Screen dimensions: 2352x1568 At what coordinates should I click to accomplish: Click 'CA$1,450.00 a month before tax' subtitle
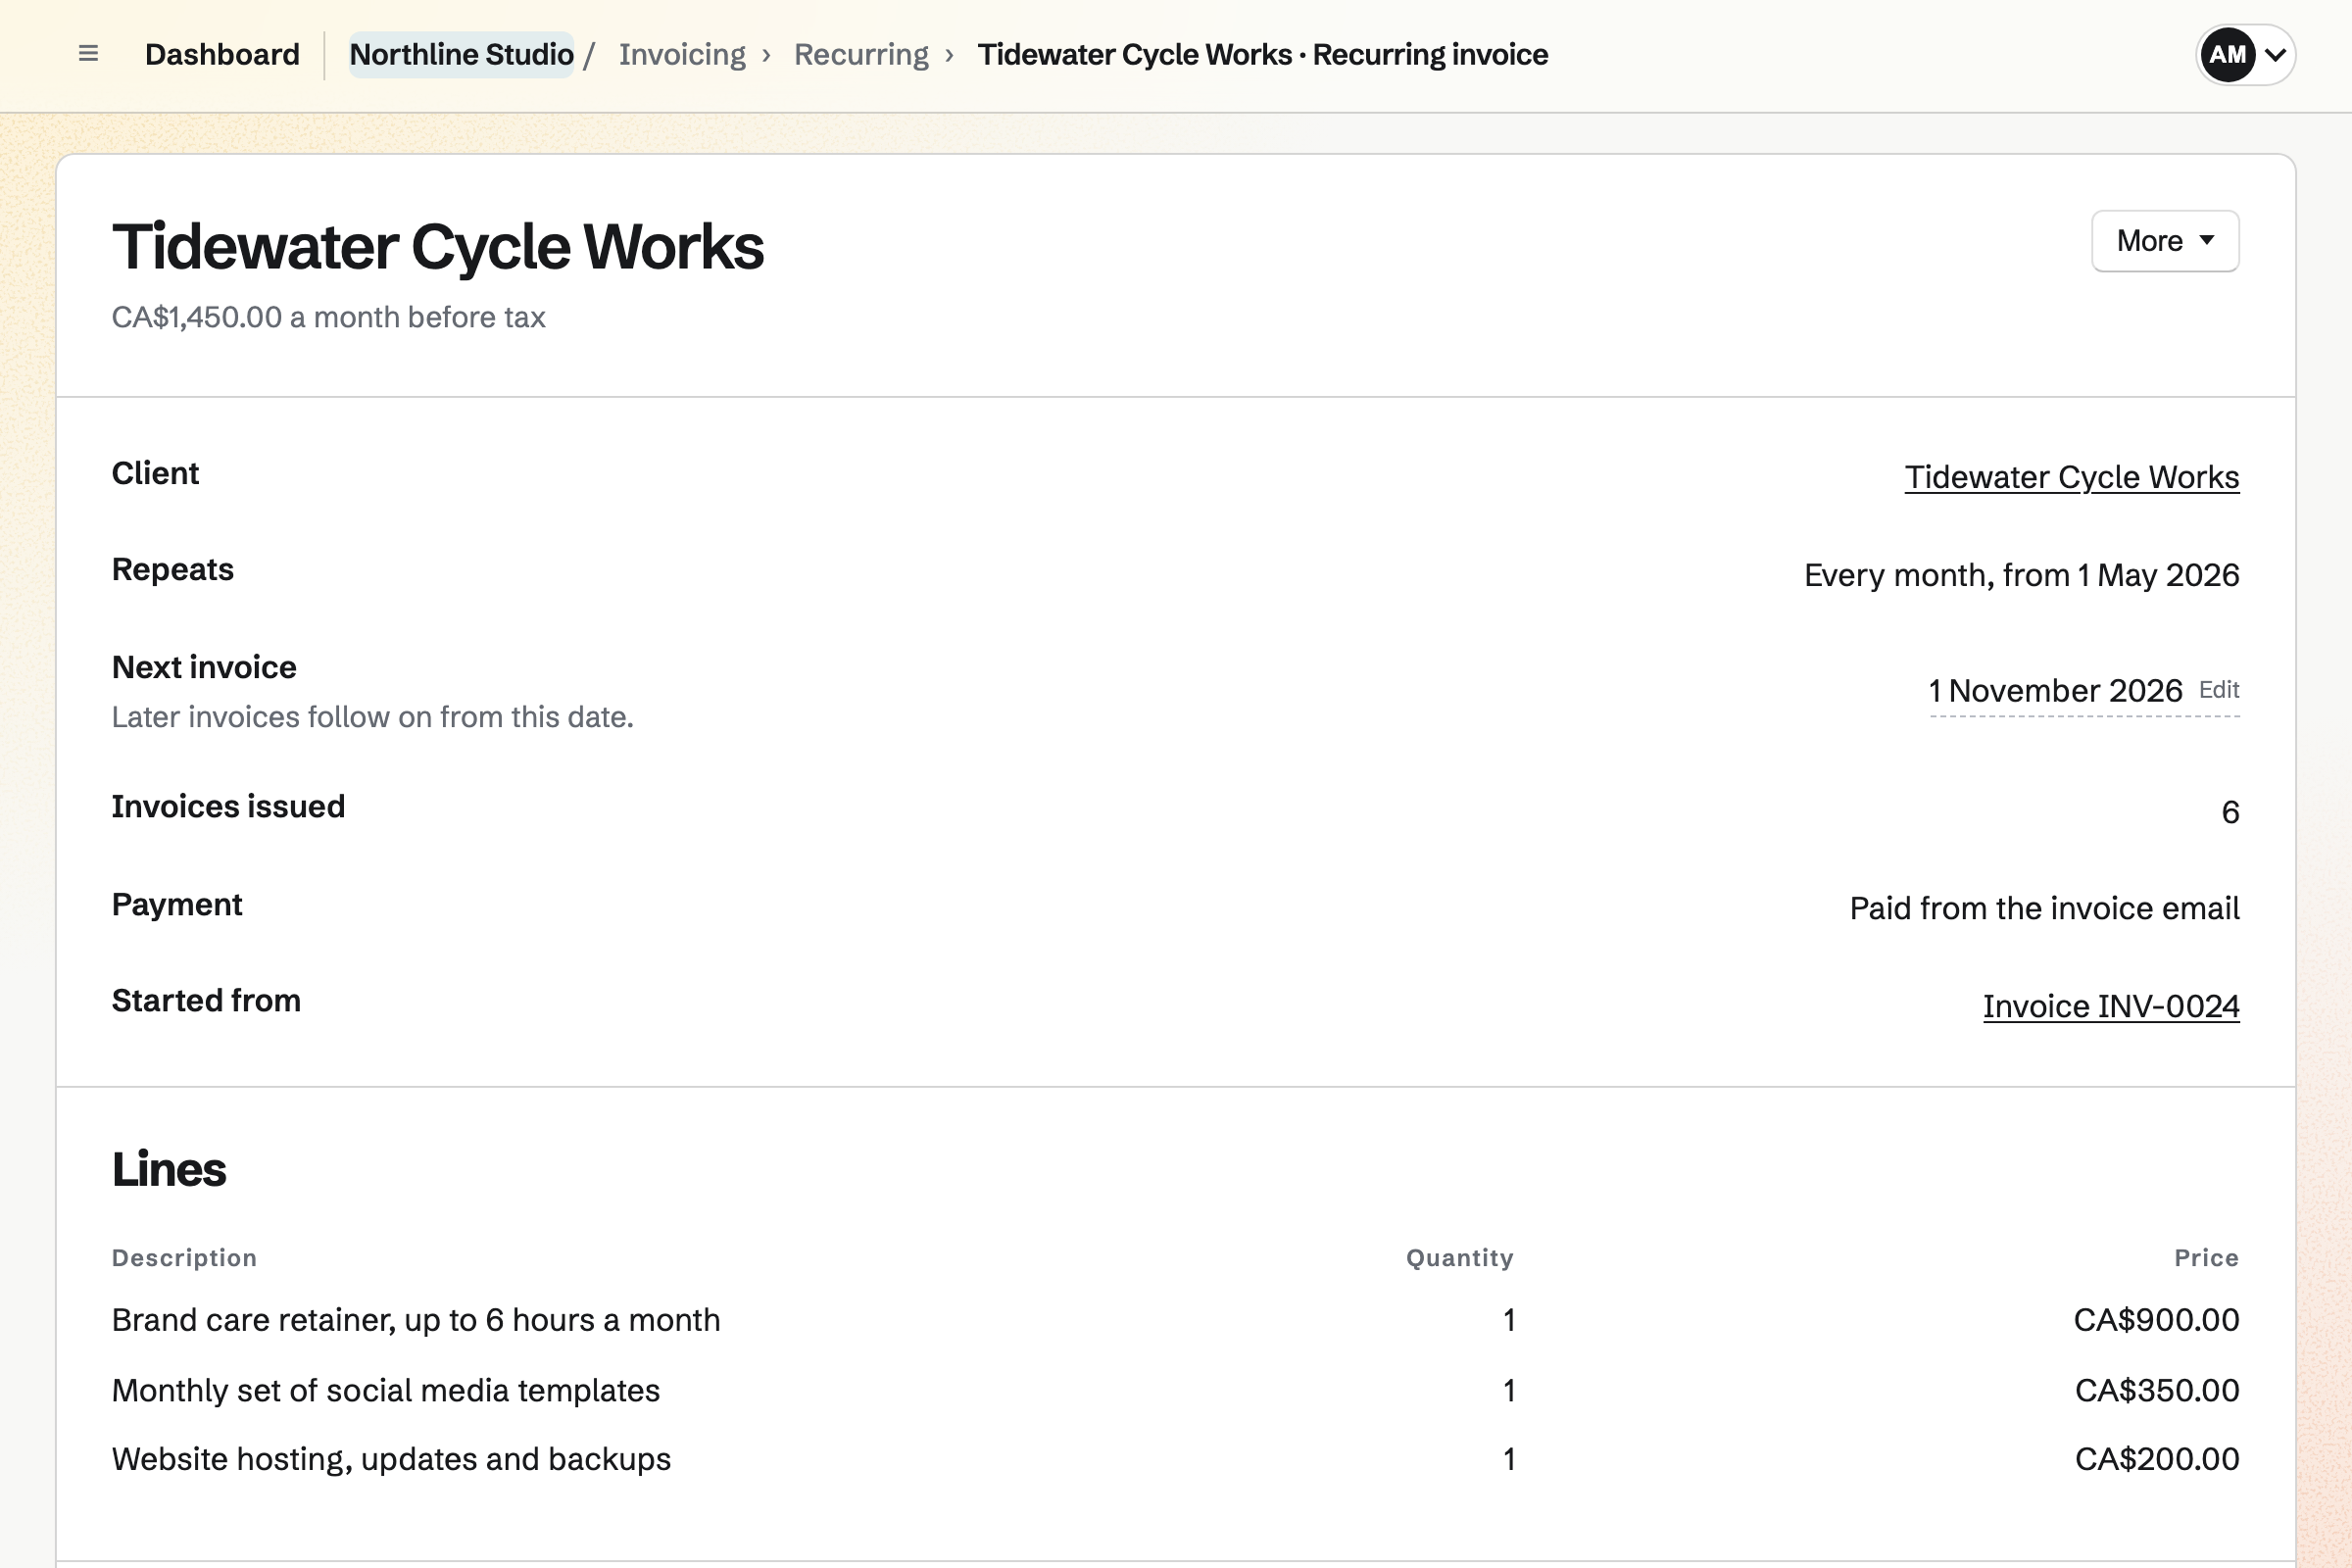[x=328, y=317]
